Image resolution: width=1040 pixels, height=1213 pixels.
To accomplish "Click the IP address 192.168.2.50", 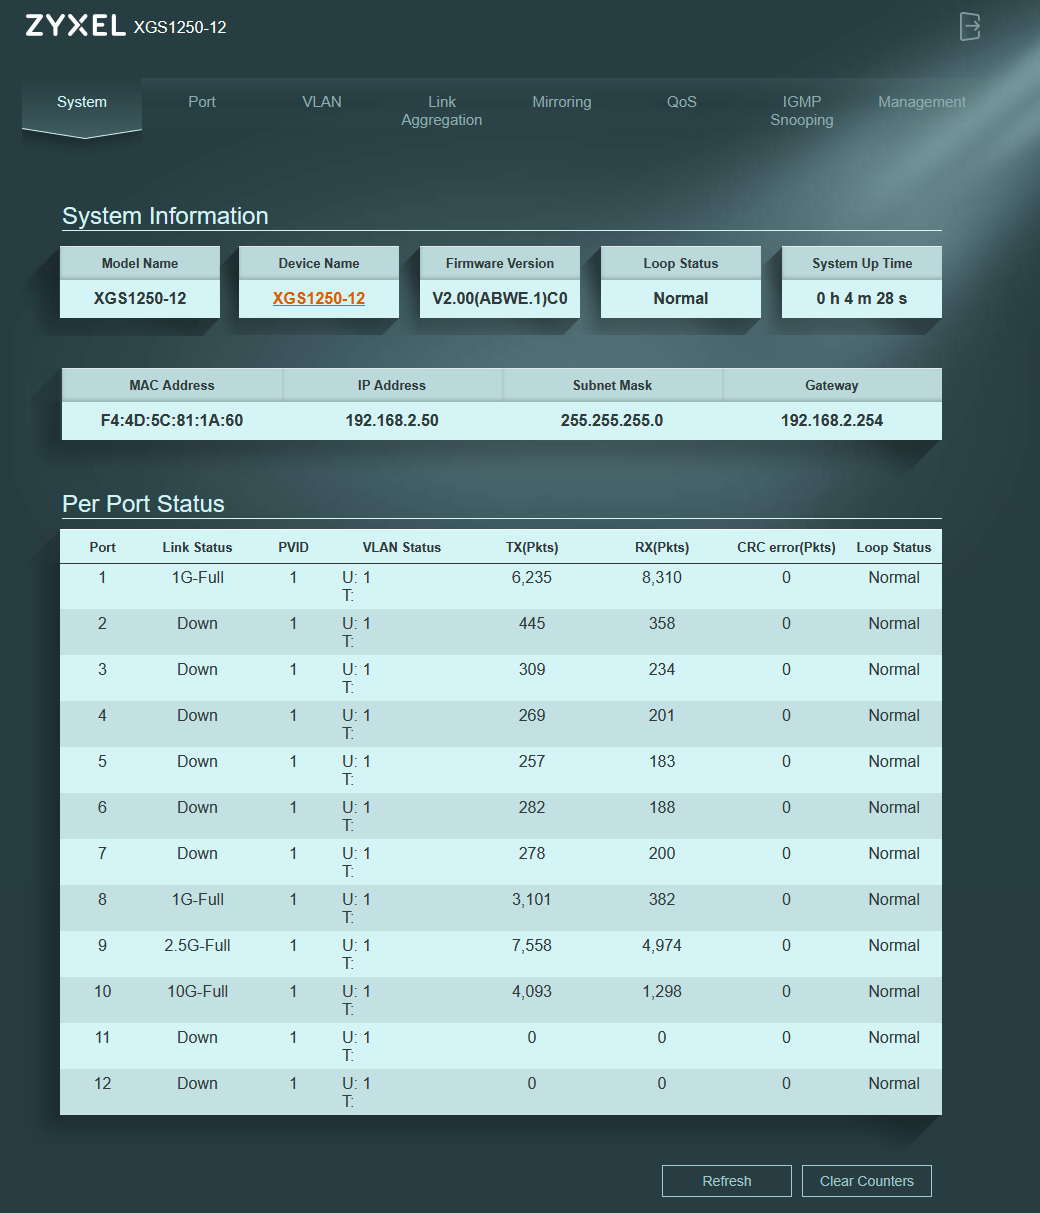I will point(392,420).
